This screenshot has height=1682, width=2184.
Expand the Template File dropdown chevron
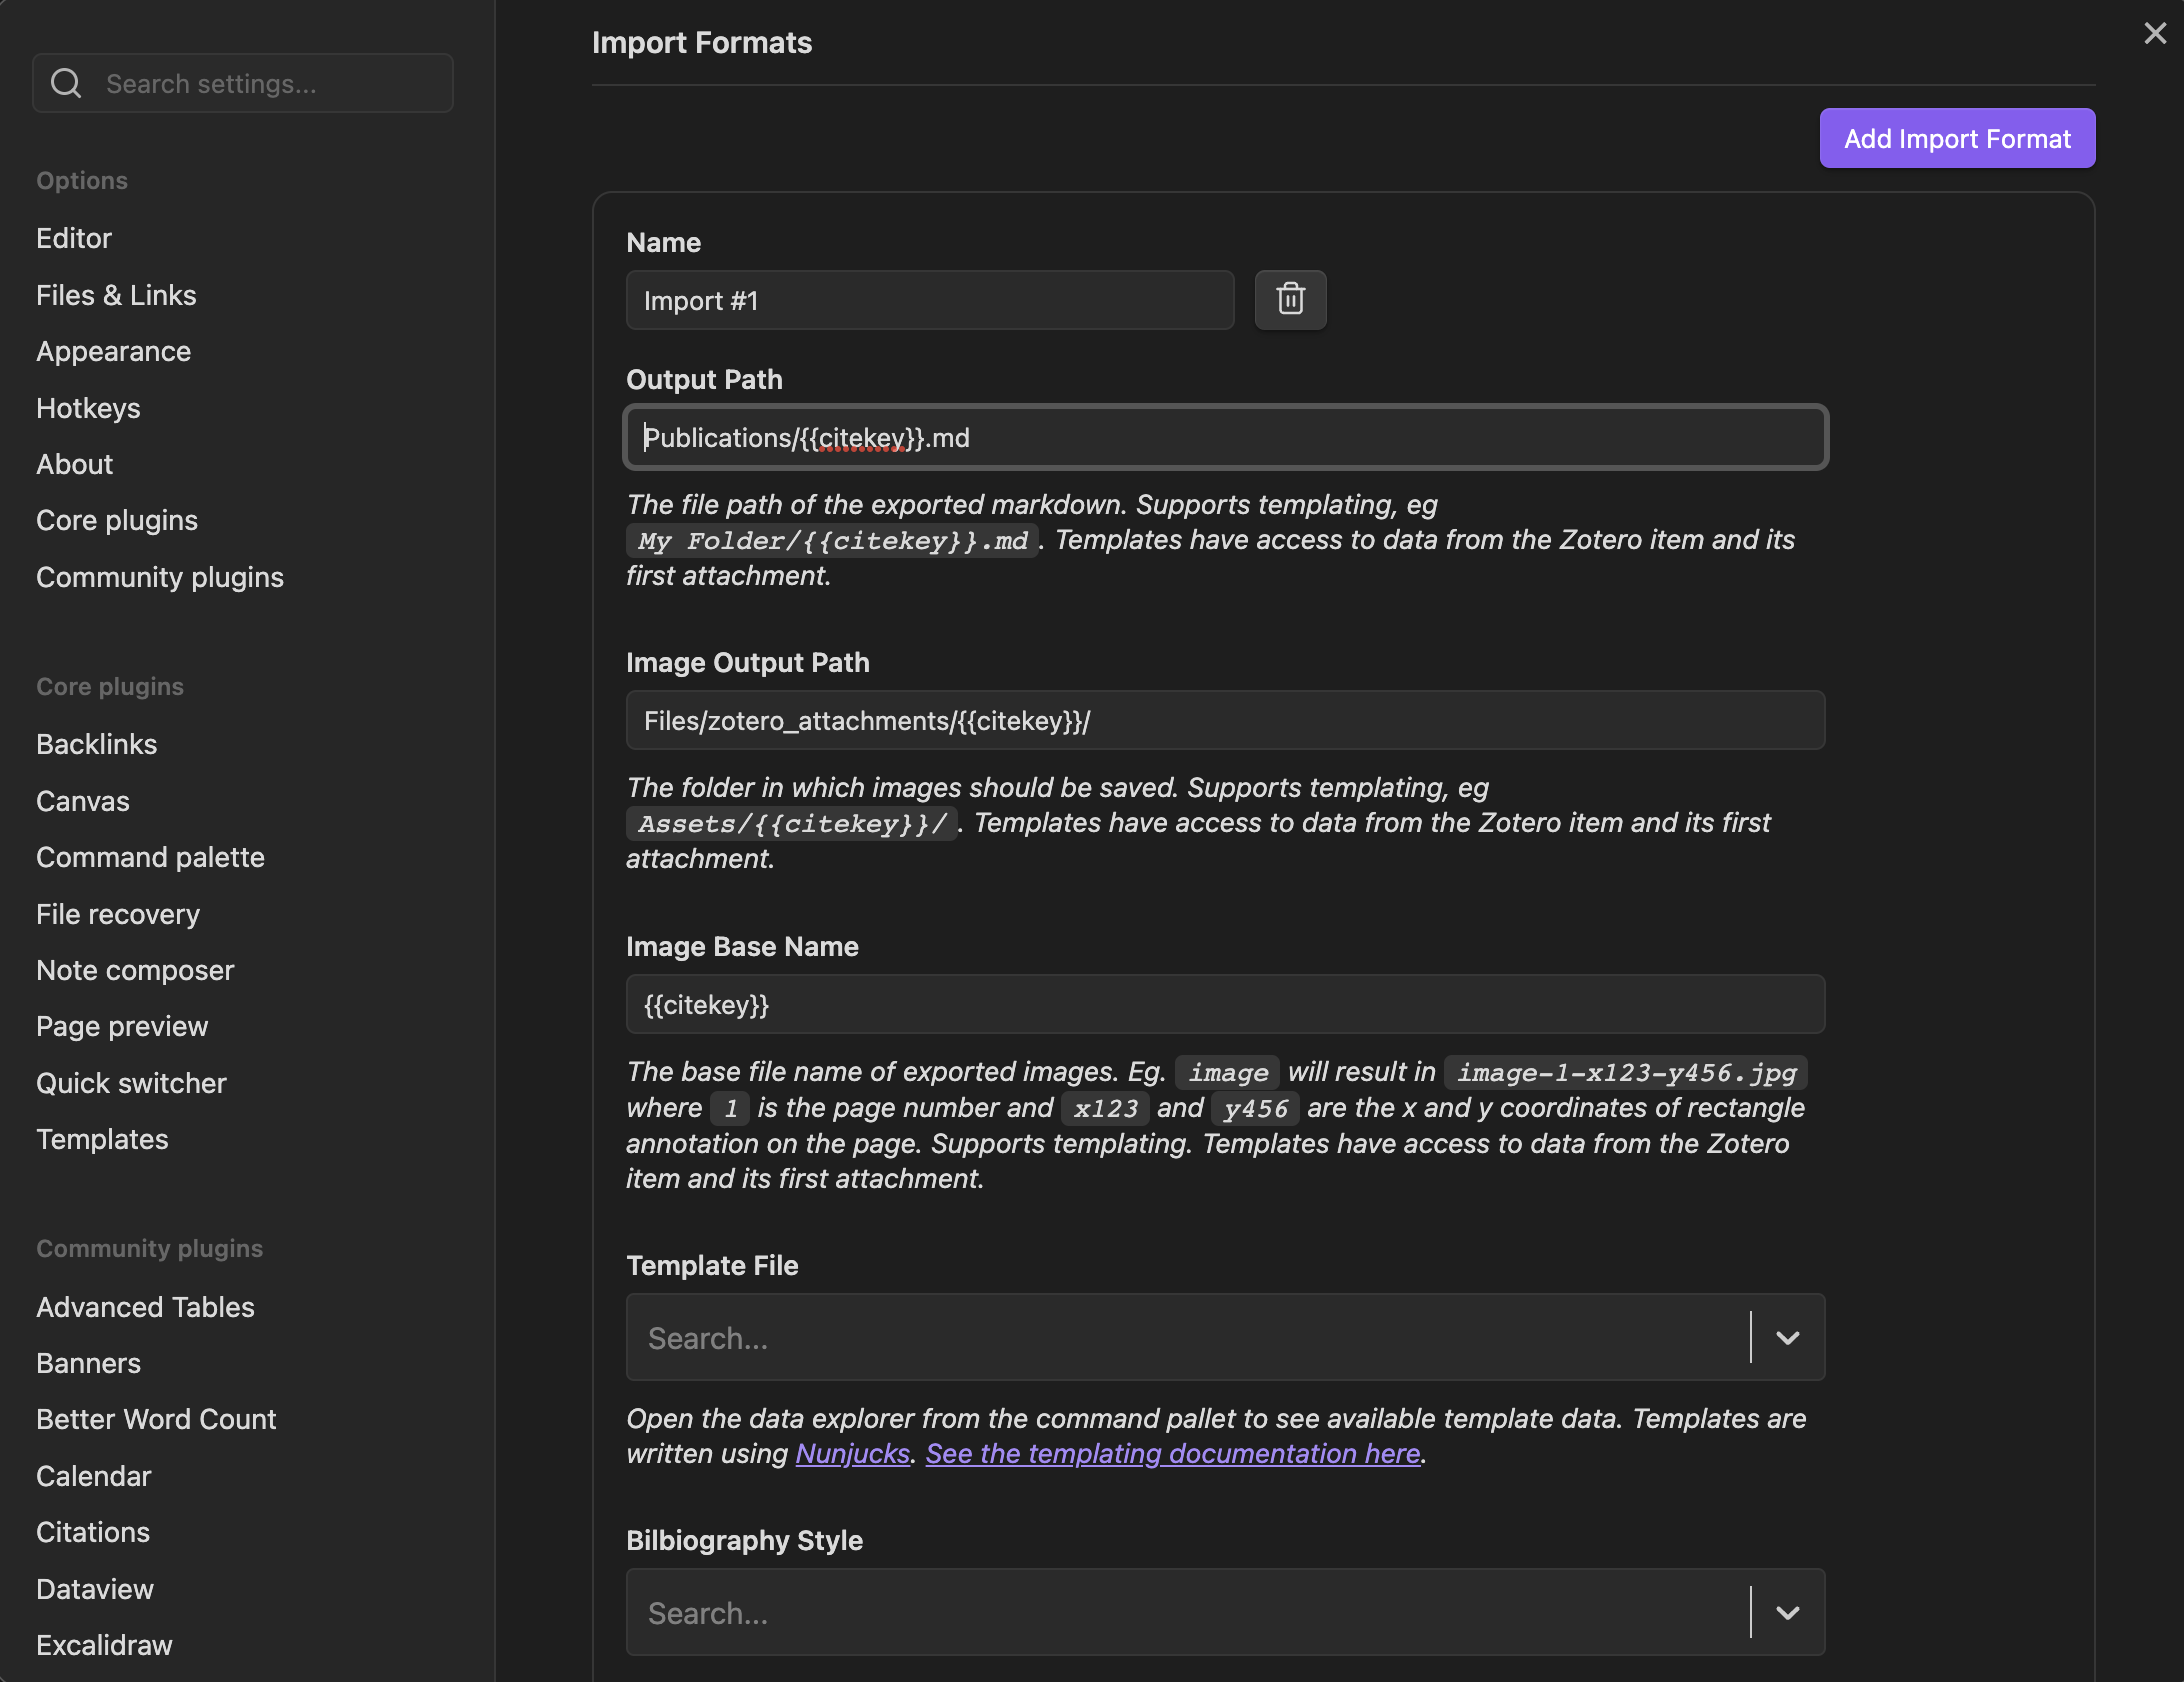(x=1787, y=1337)
